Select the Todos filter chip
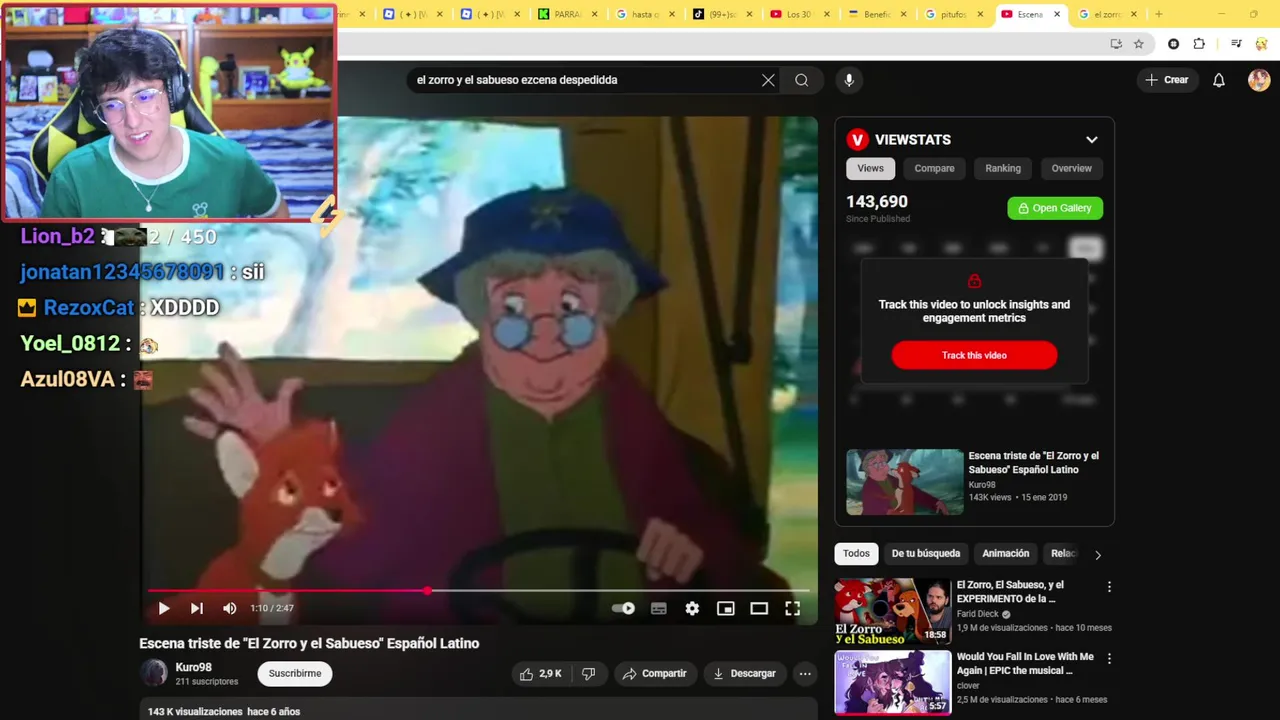 click(x=856, y=553)
